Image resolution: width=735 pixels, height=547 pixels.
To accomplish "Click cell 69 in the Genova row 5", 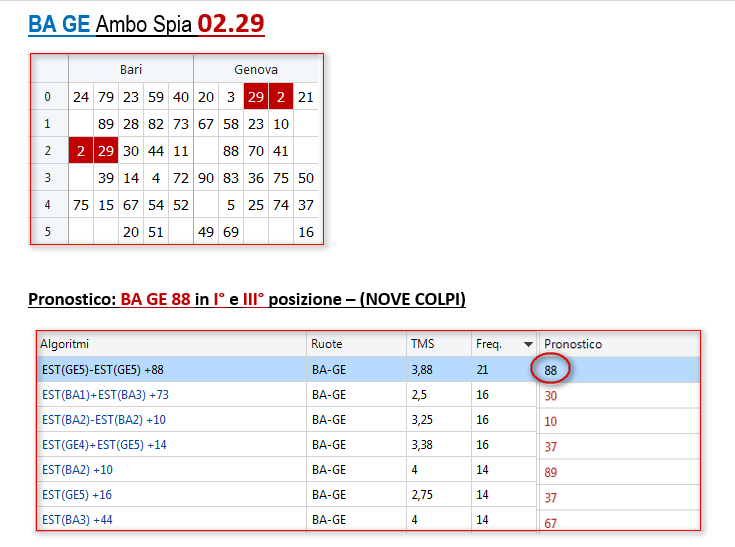I will click(x=231, y=232).
